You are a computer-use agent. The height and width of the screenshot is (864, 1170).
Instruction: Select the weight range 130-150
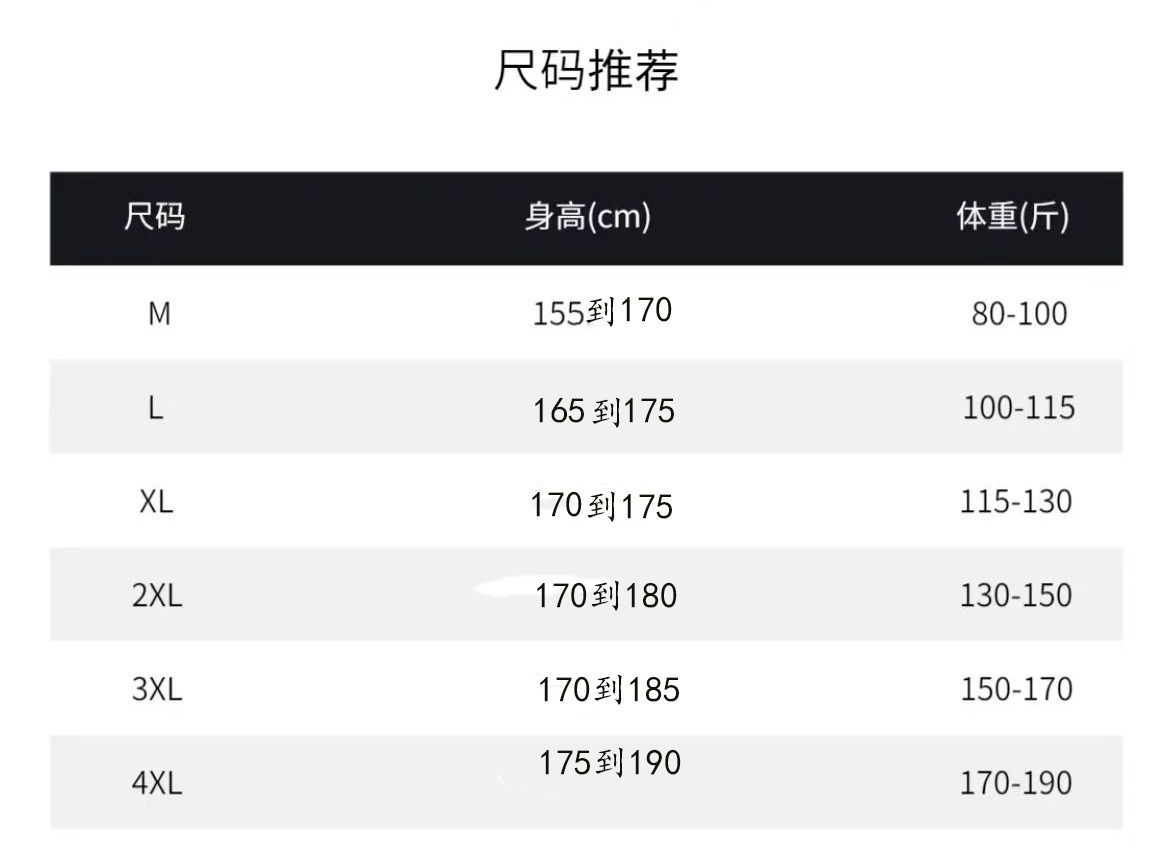point(1016,596)
